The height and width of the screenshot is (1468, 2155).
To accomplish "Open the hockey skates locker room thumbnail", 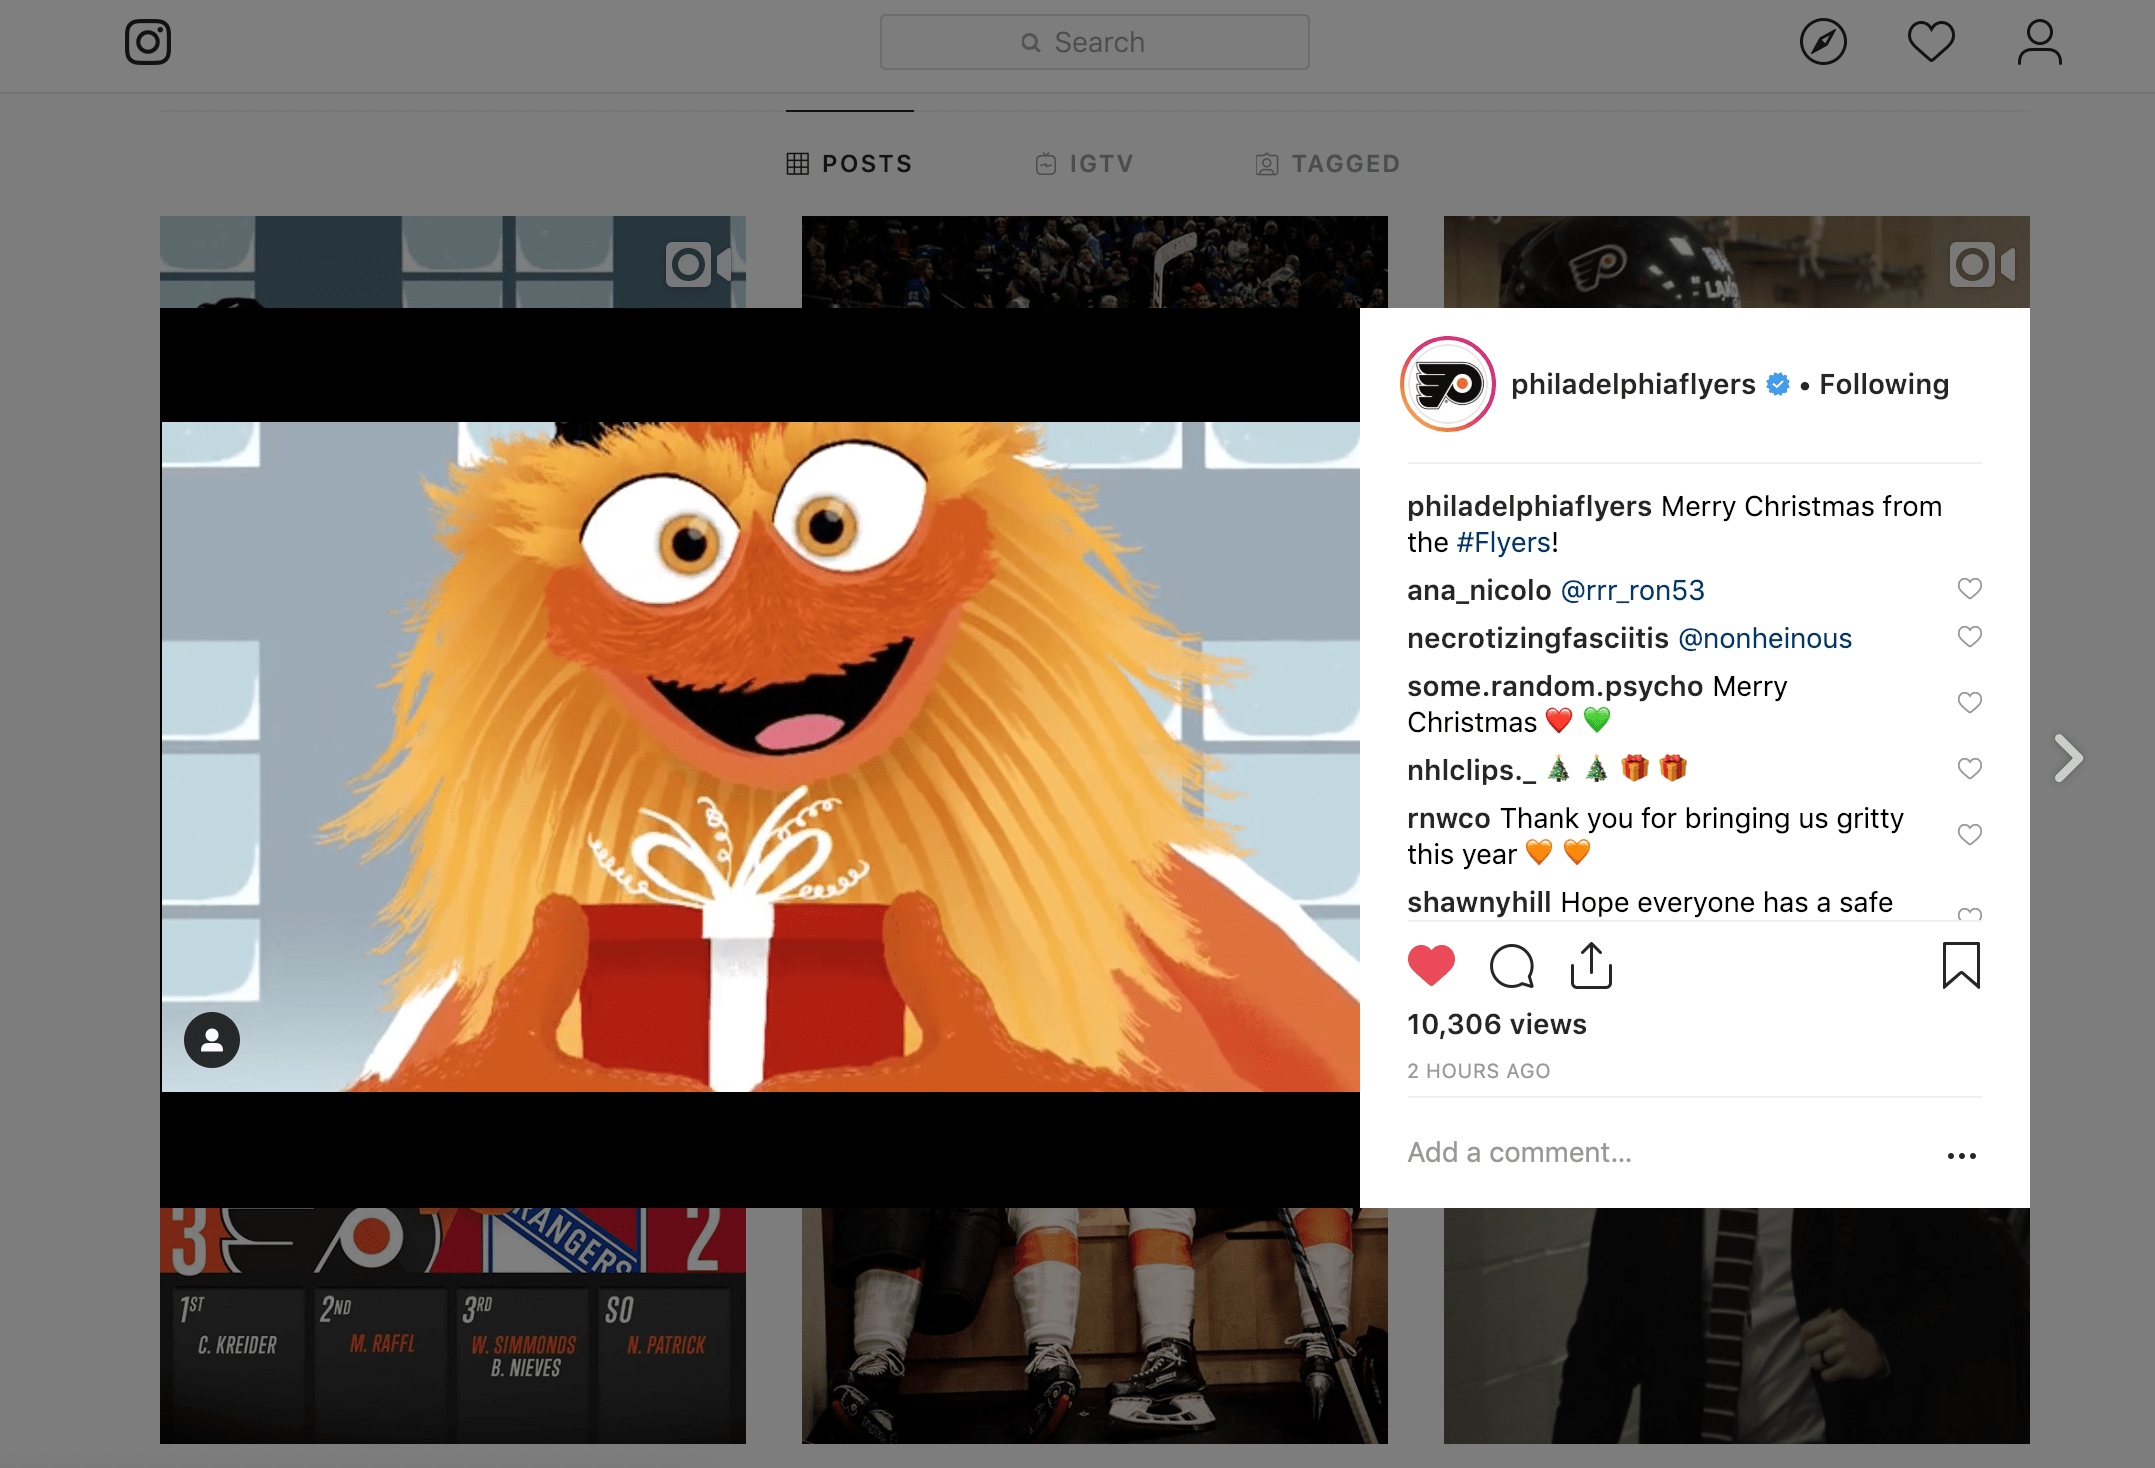I will tap(1095, 1326).
